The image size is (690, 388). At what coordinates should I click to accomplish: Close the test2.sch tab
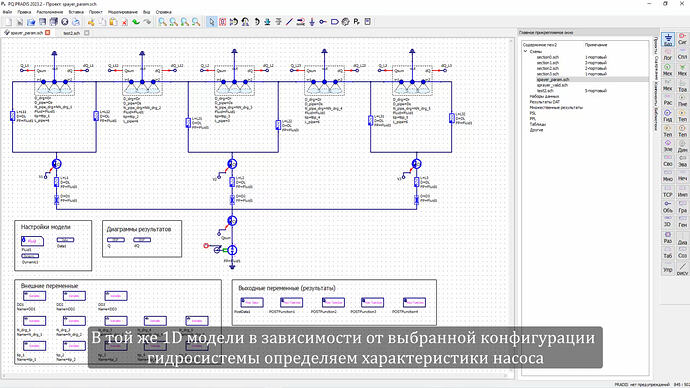(87, 33)
